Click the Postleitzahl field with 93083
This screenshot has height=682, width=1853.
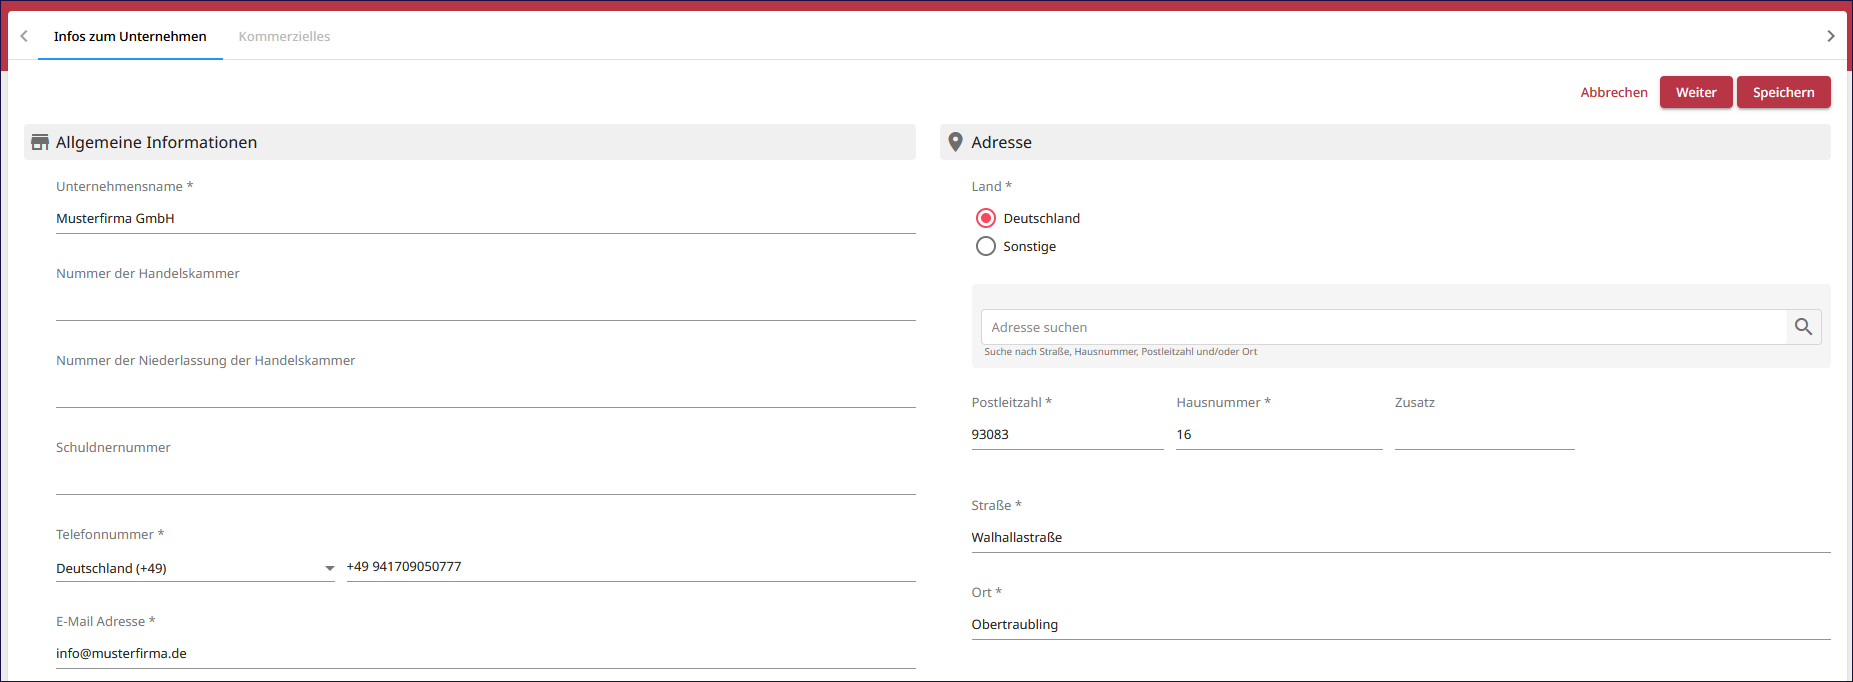point(1067,434)
